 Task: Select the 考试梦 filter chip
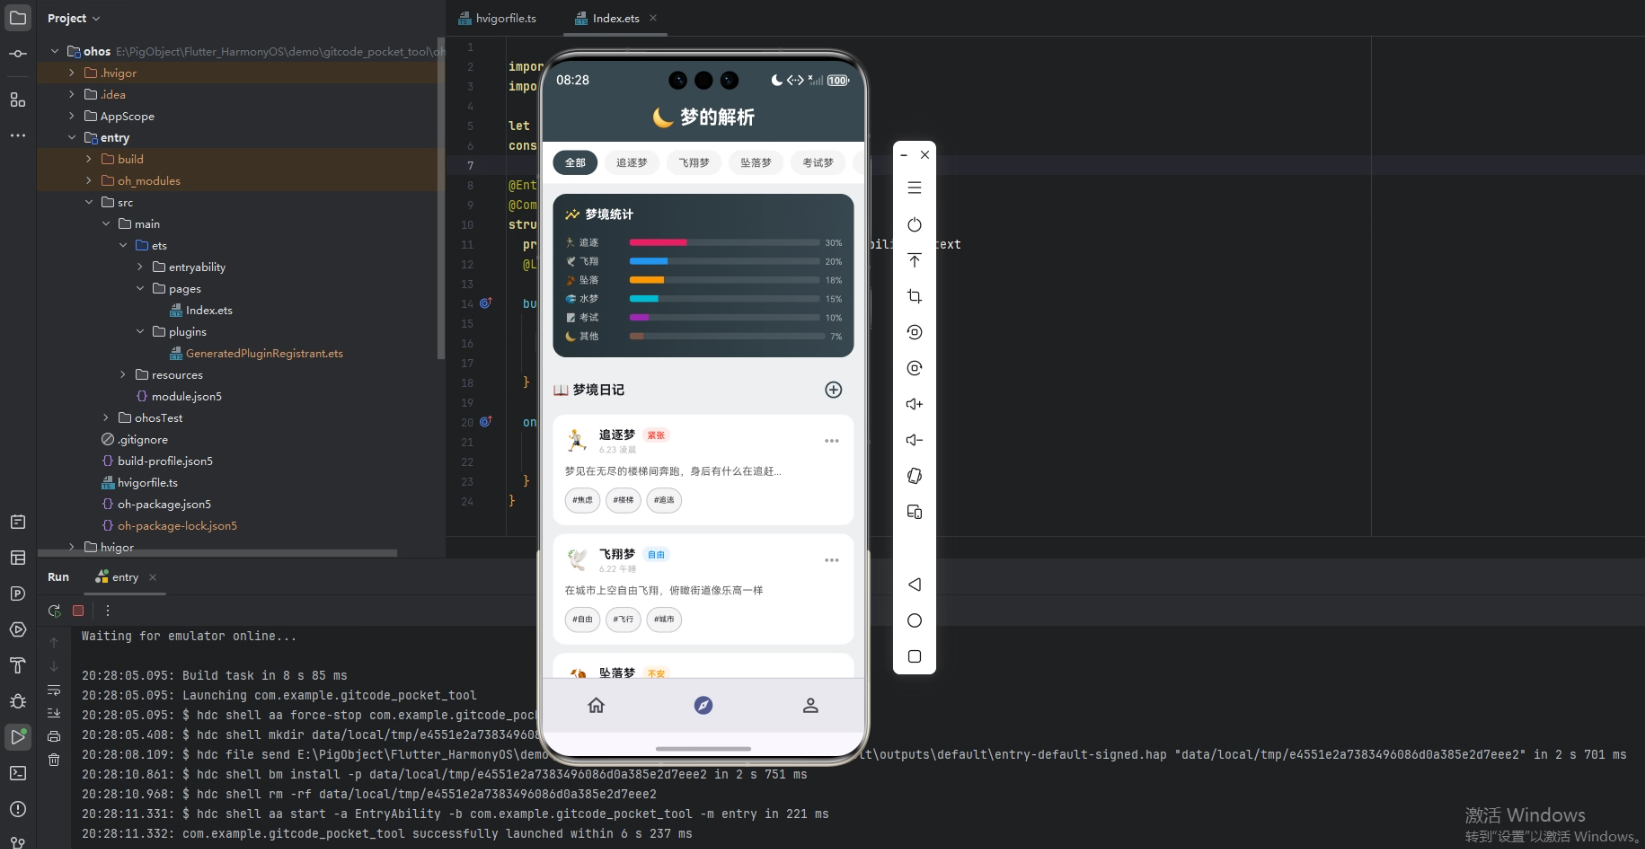(817, 163)
